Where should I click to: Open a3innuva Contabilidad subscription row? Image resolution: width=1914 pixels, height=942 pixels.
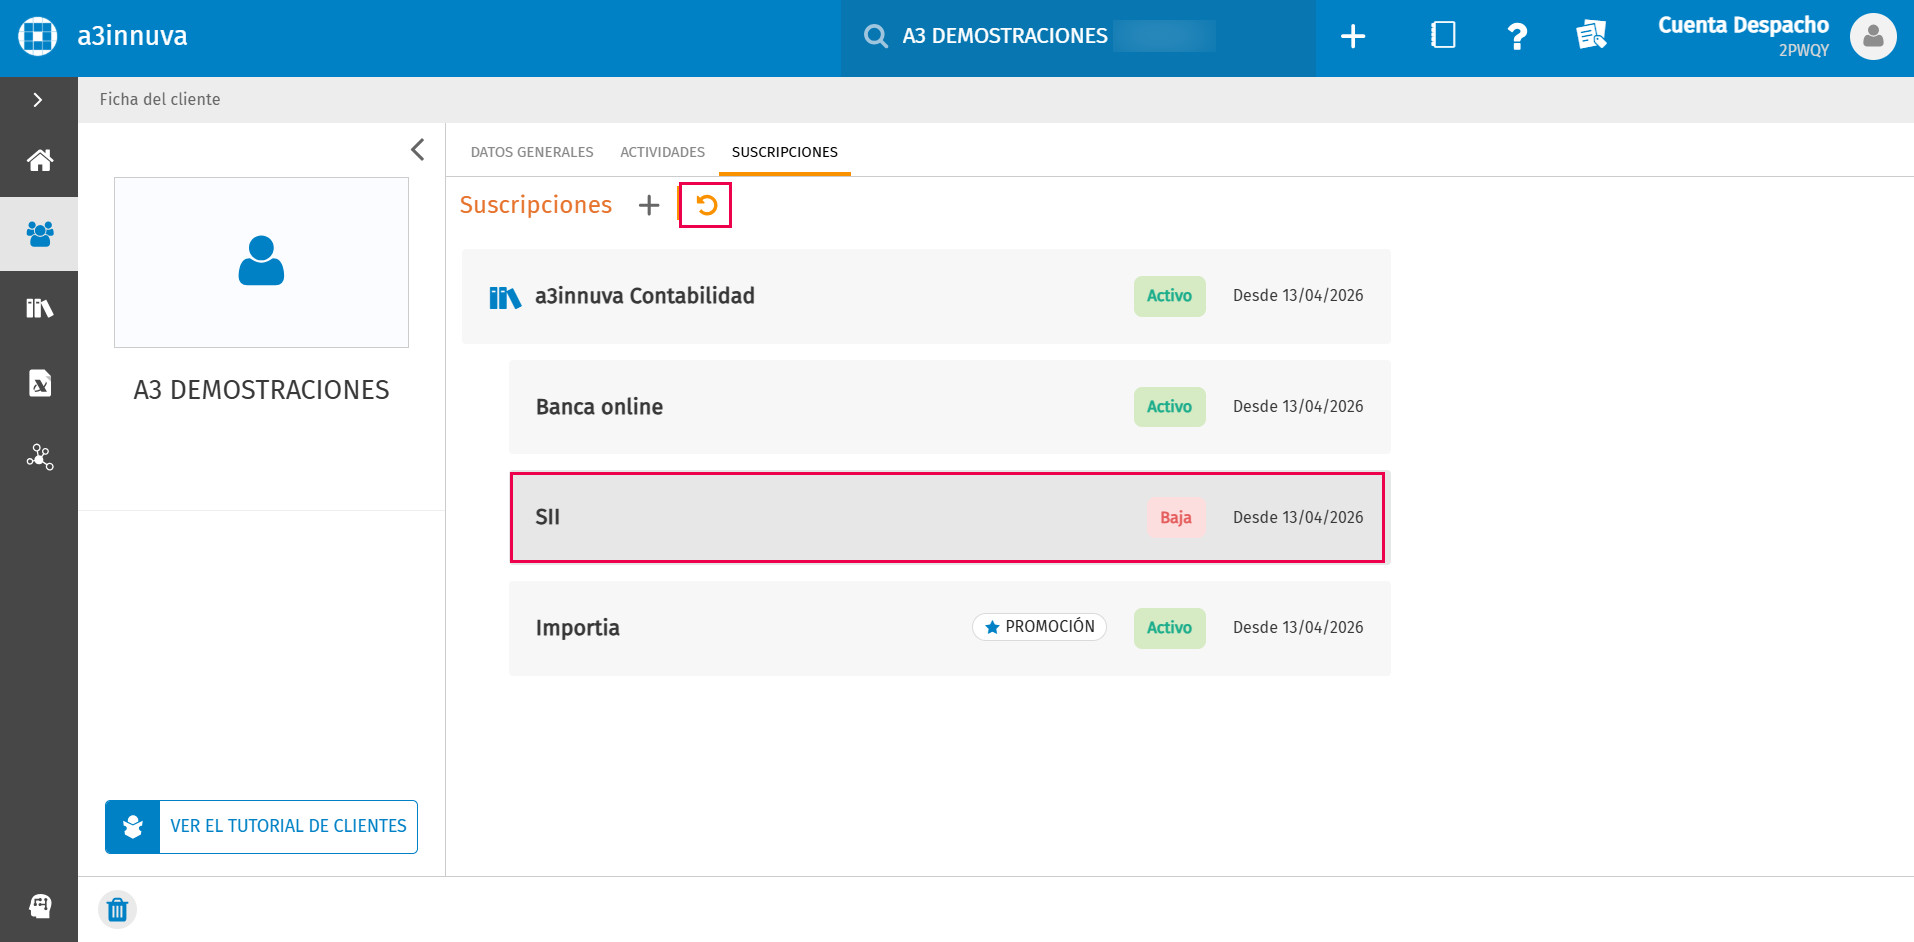[926, 296]
